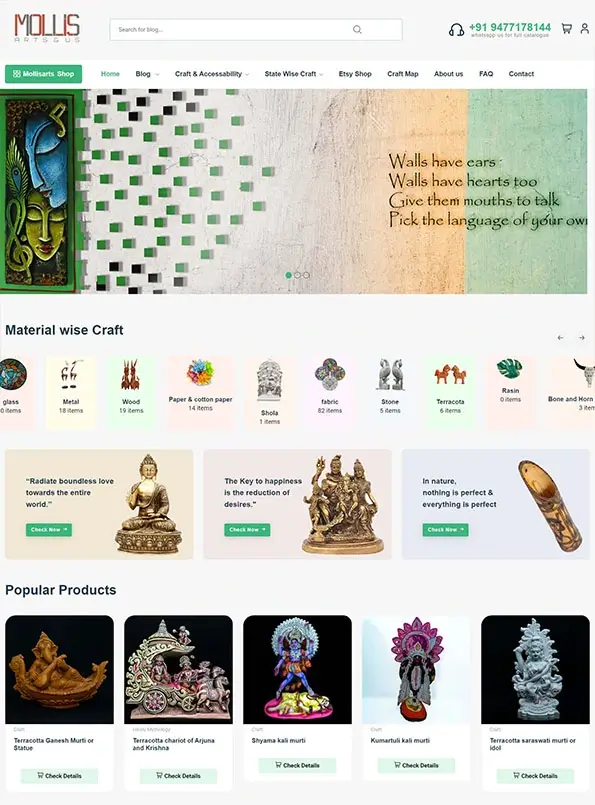This screenshot has height=805, width=595.
Task: Click the headset support icon
Action: coord(456,30)
